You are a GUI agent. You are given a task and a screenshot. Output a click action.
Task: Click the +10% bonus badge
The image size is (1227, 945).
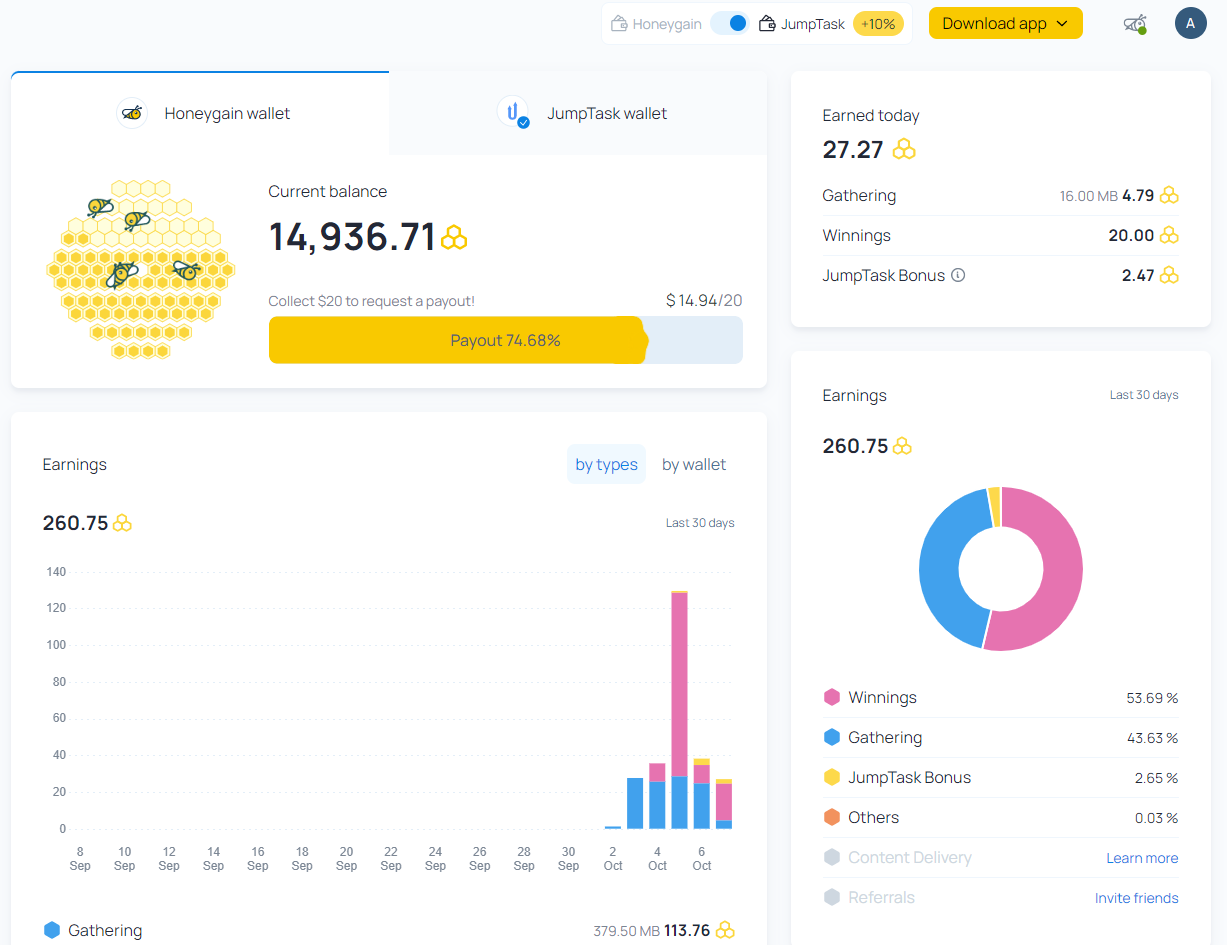click(x=878, y=24)
